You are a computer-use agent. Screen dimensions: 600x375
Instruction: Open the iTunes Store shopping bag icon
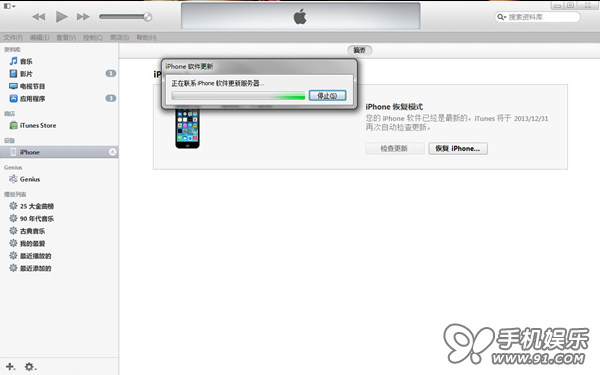click(13, 125)
